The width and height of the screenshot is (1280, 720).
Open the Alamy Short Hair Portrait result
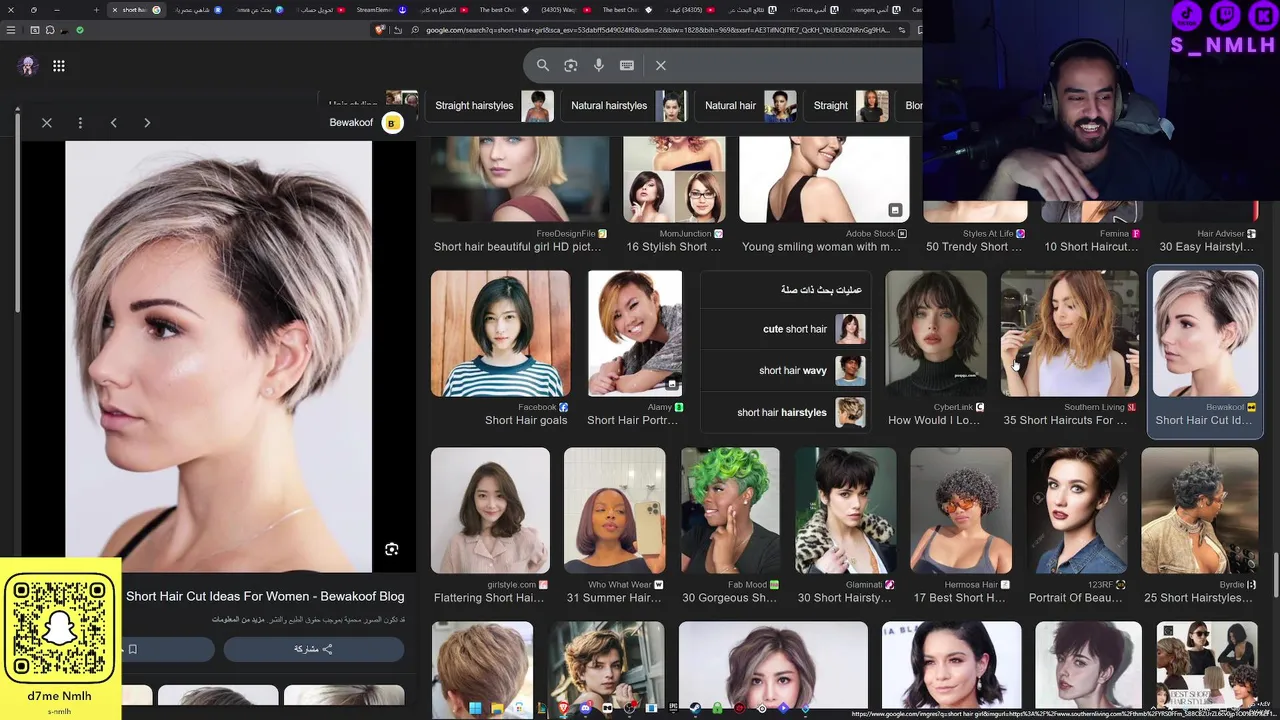click(635, 348)
